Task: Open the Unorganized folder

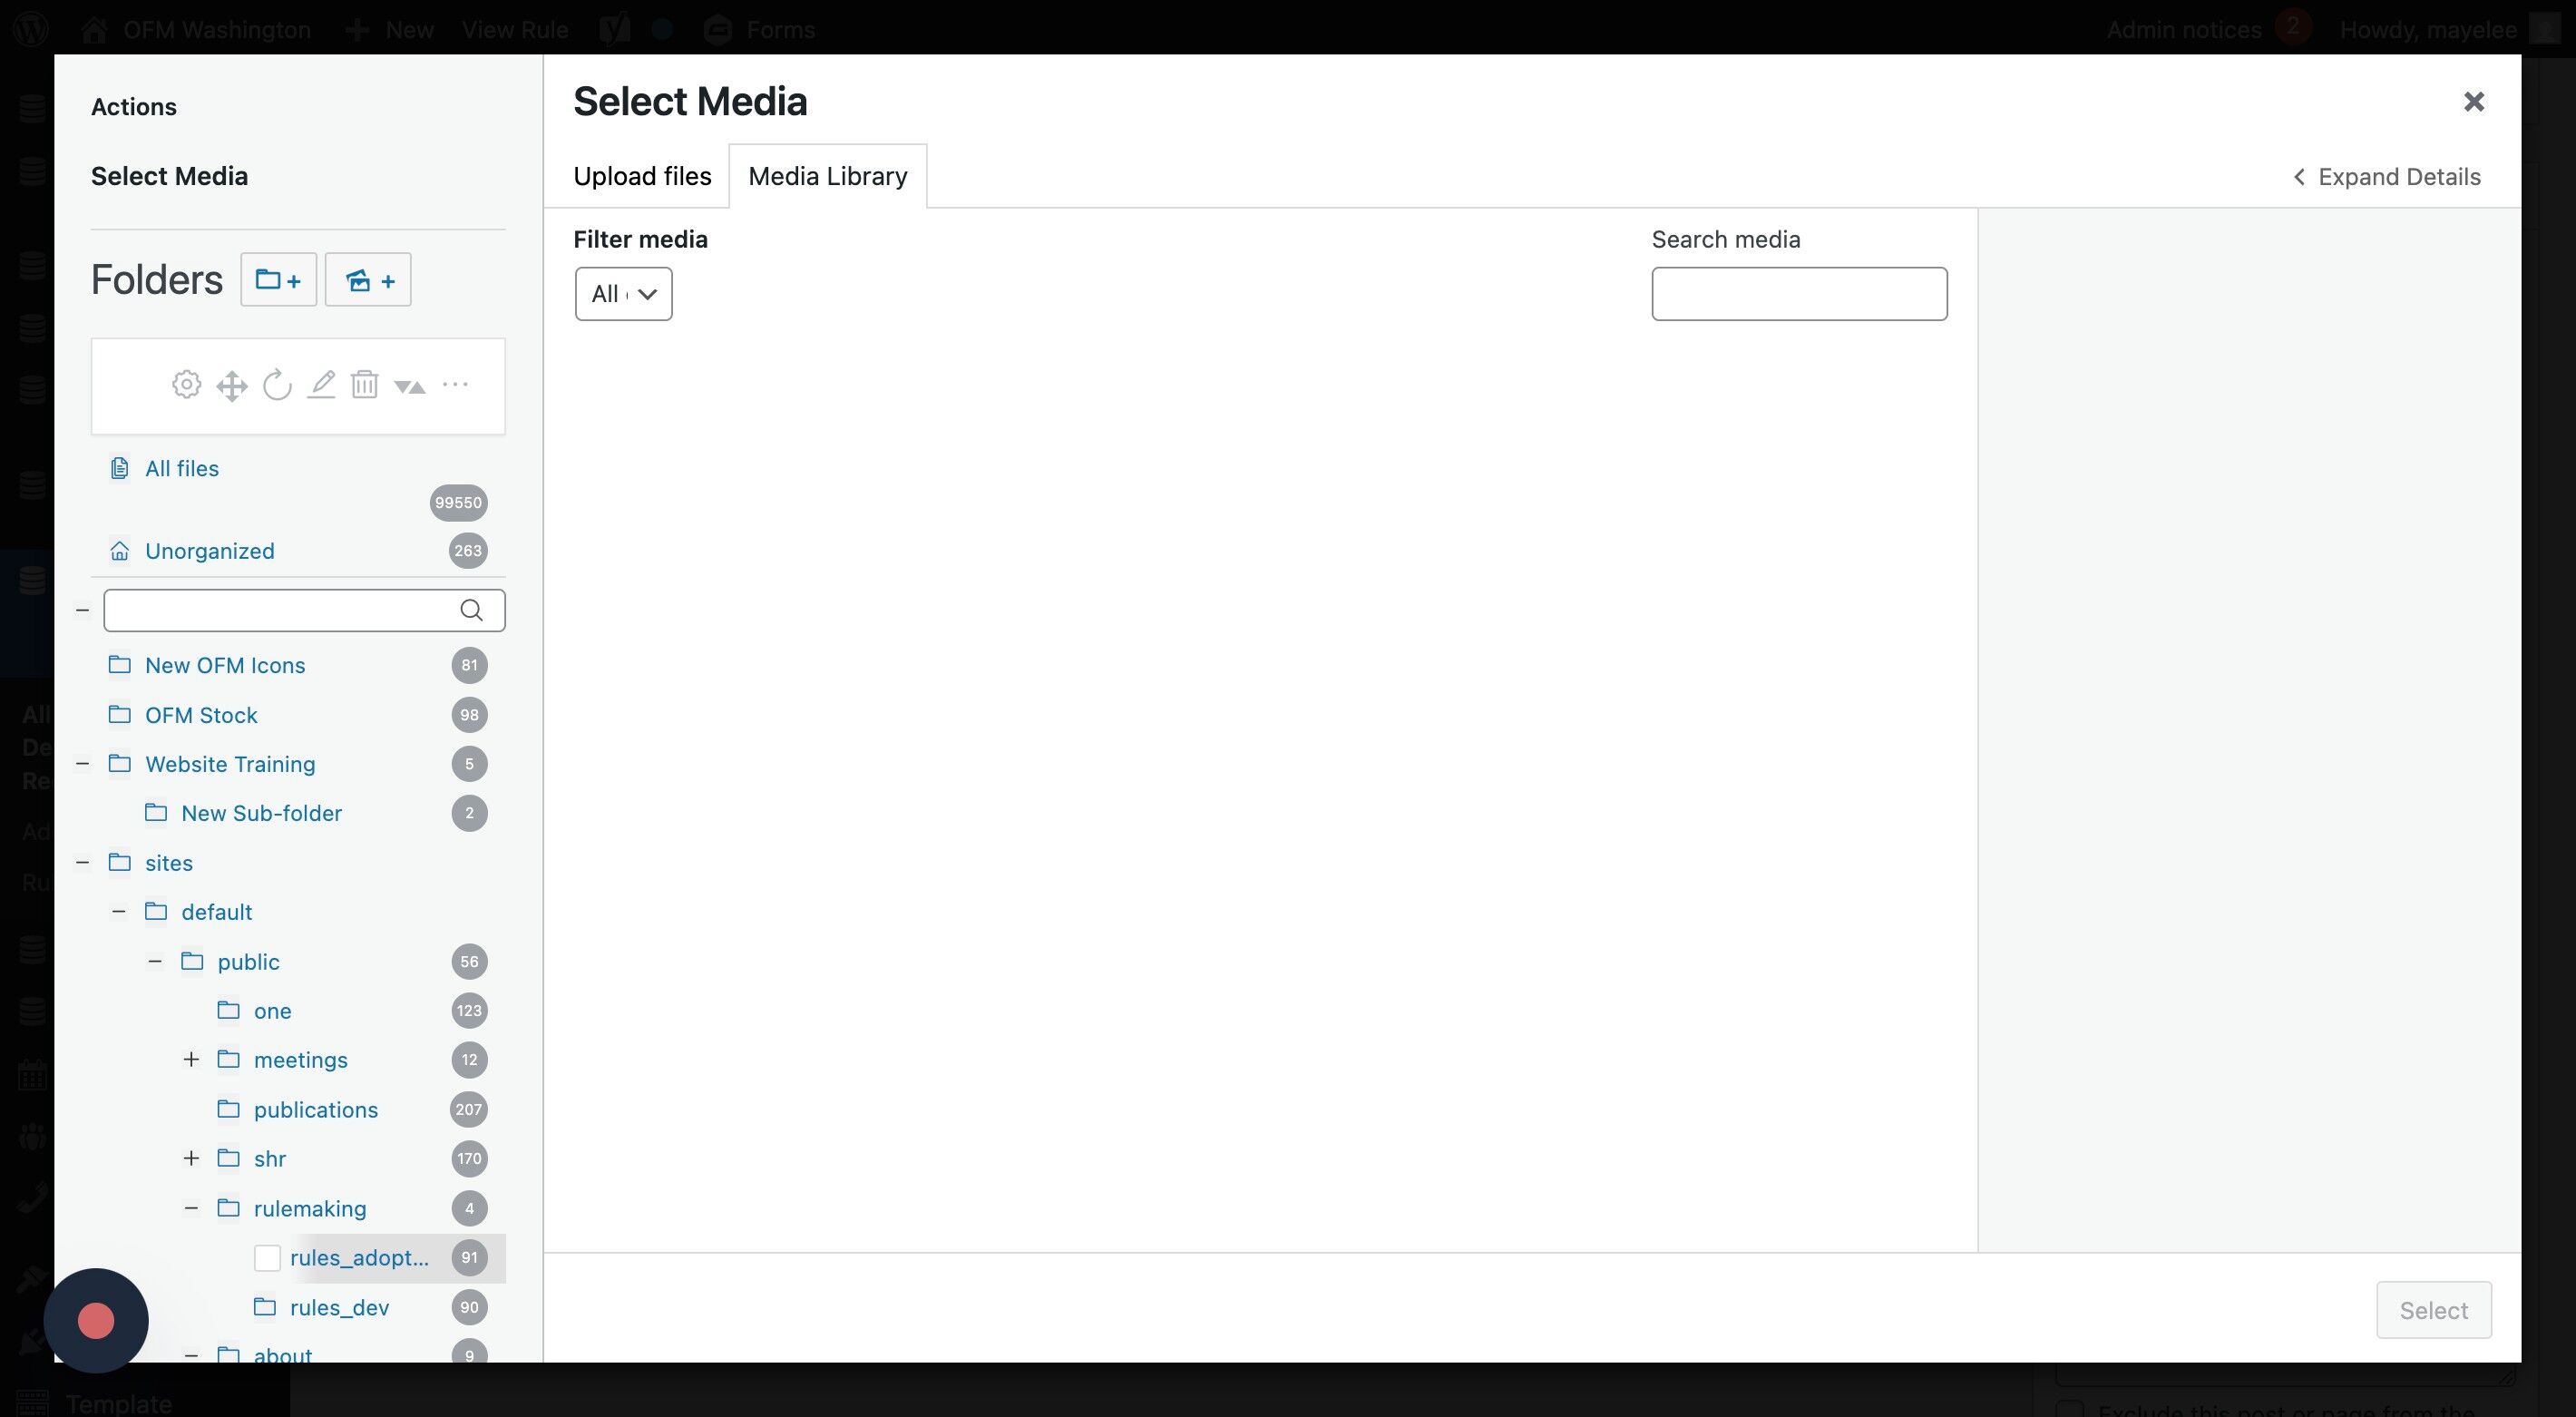Action: [209, 551]
